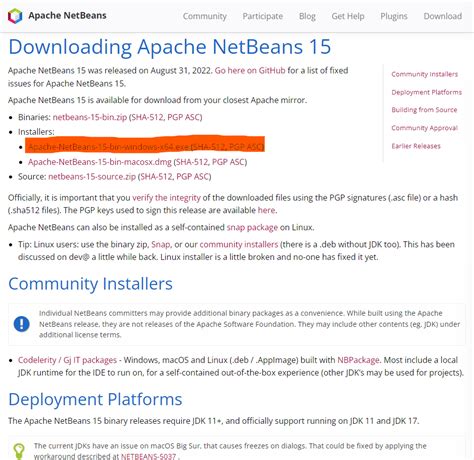
Task: Jump to Deployment Platforms in sidebar
Action: [x=427, y=92]
